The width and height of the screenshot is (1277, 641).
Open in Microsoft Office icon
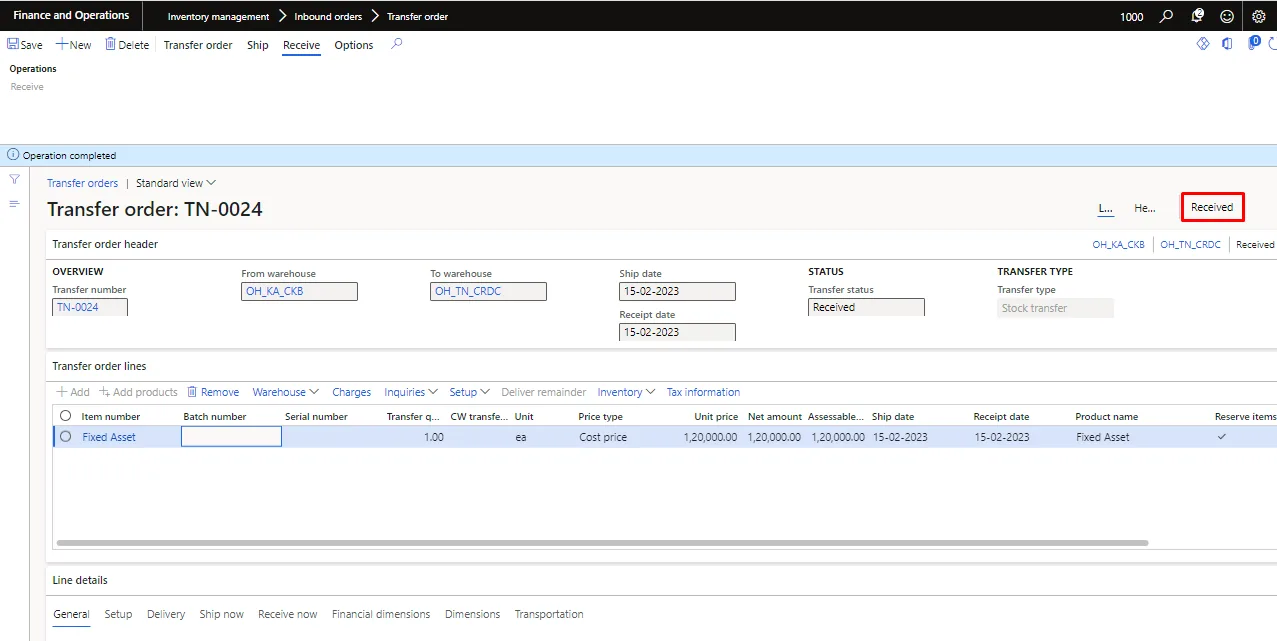[1227, 44]
